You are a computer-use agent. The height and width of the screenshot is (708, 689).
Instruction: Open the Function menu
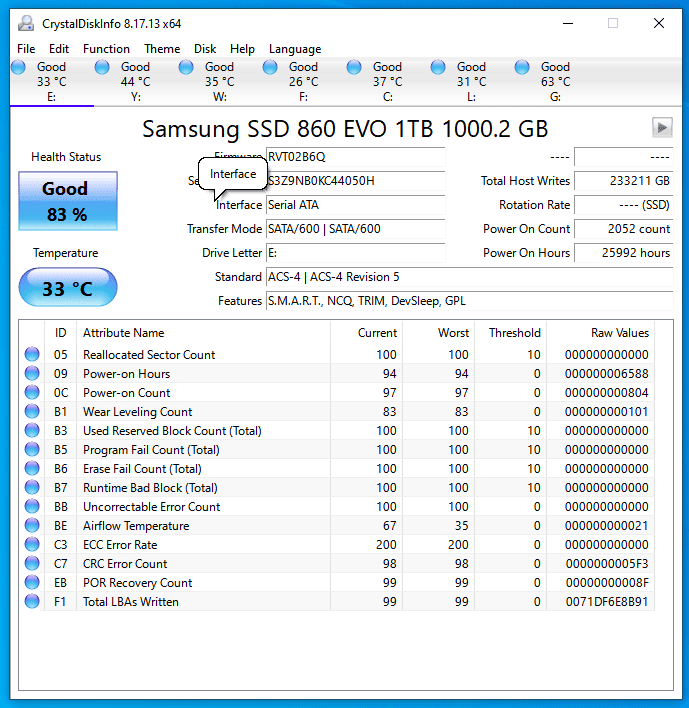(x=106, y=49)
